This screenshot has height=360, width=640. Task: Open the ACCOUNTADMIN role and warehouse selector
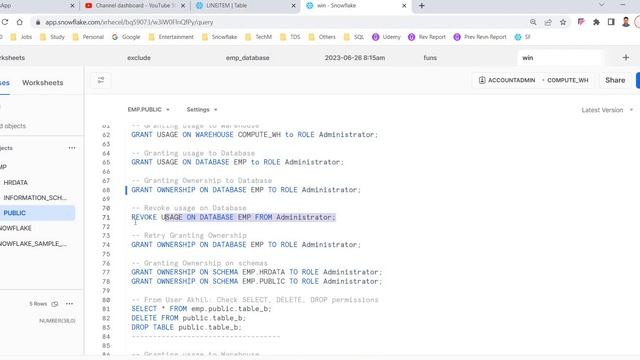pyautogui.click(x=533, y=80)
